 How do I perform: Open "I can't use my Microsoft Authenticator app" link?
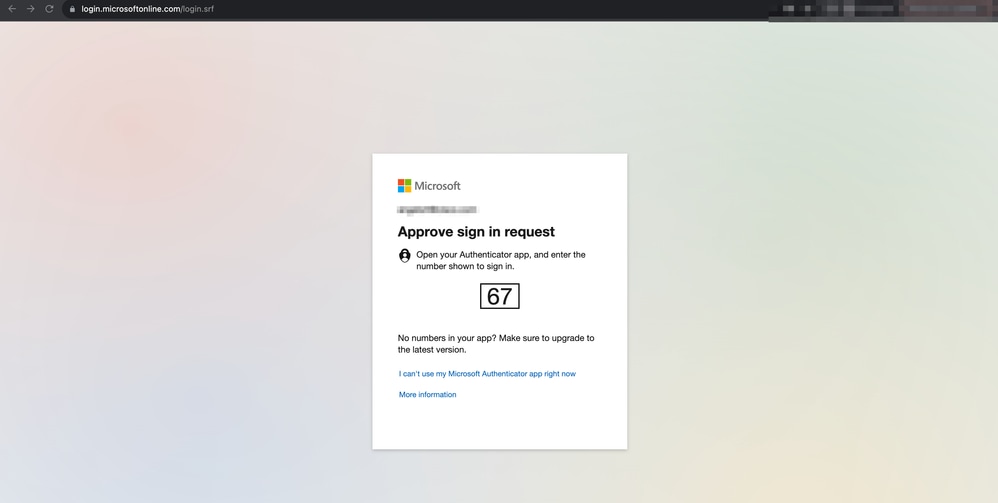(487, 374)
